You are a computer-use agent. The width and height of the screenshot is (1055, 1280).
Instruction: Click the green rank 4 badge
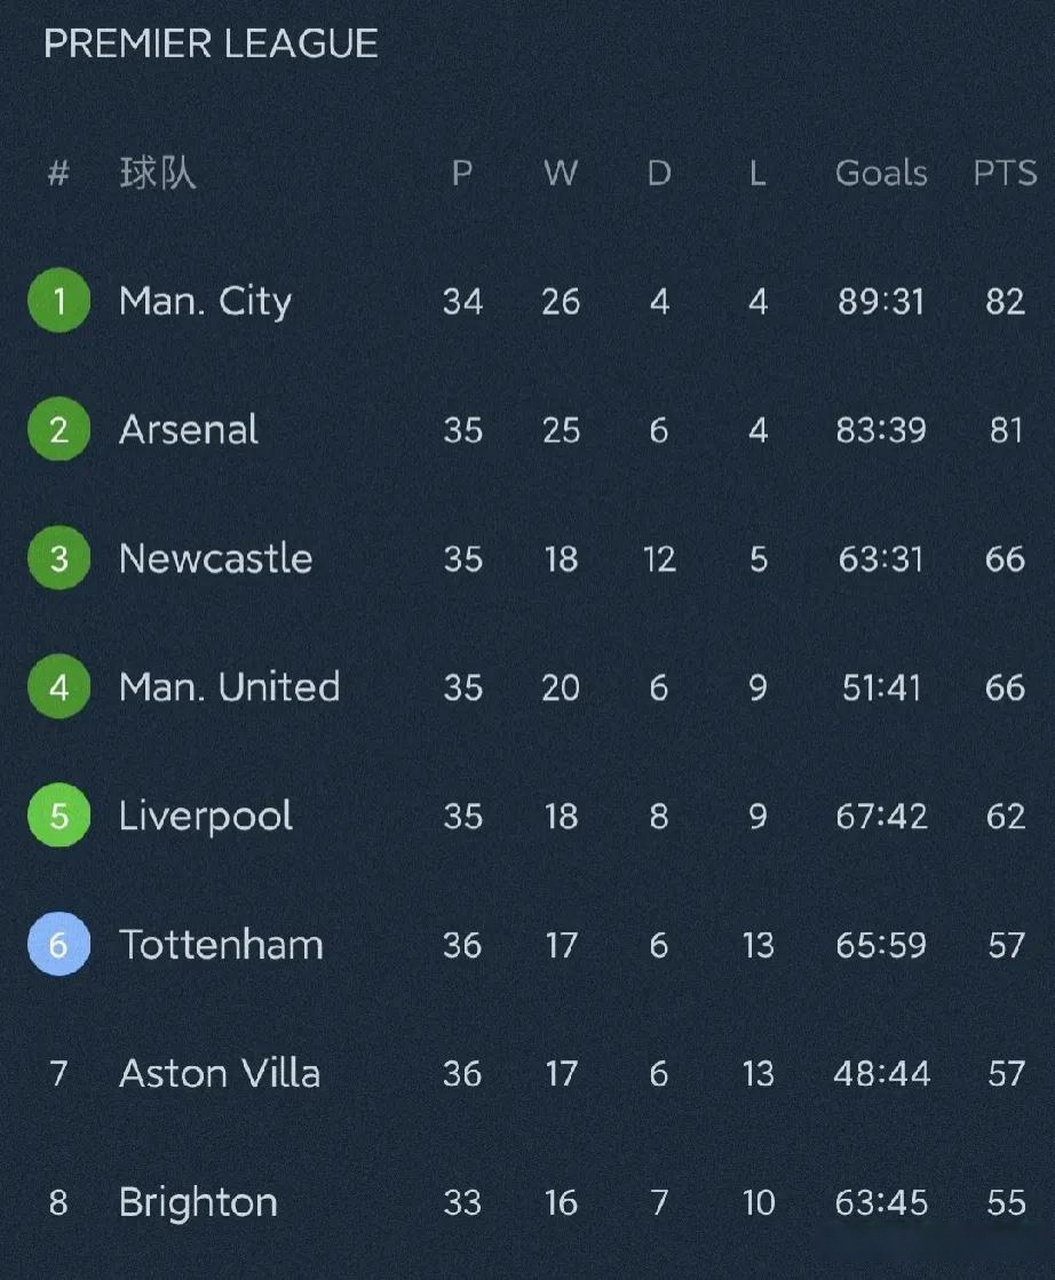[59, 687]
